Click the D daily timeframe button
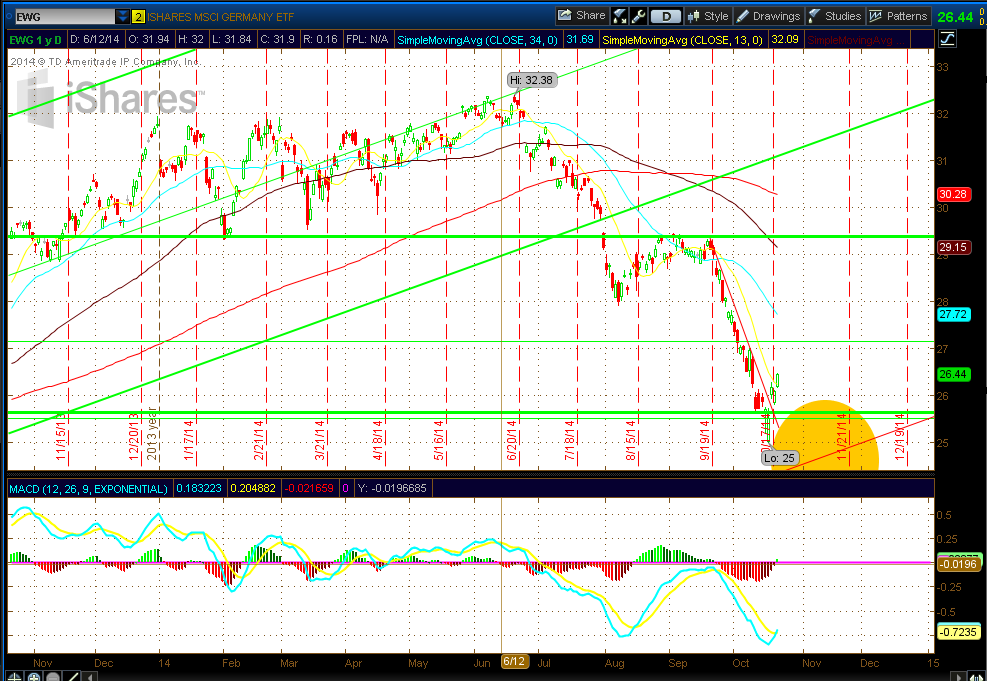 [666, 16]
